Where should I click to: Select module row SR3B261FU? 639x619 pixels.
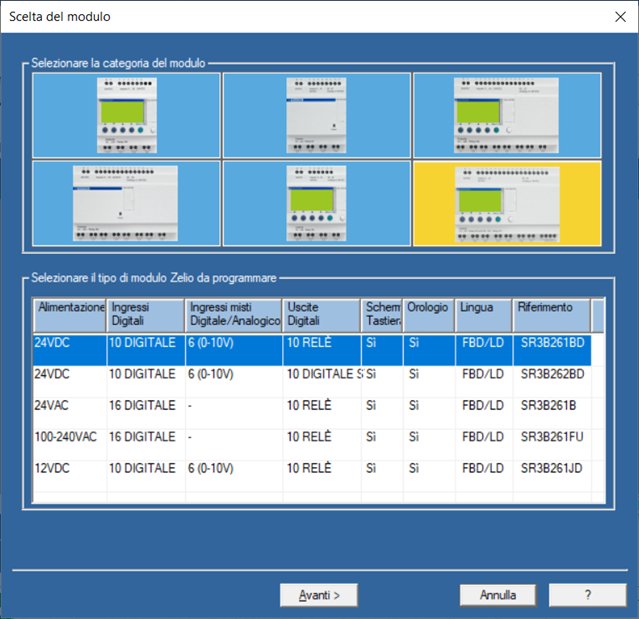(312, 444)
